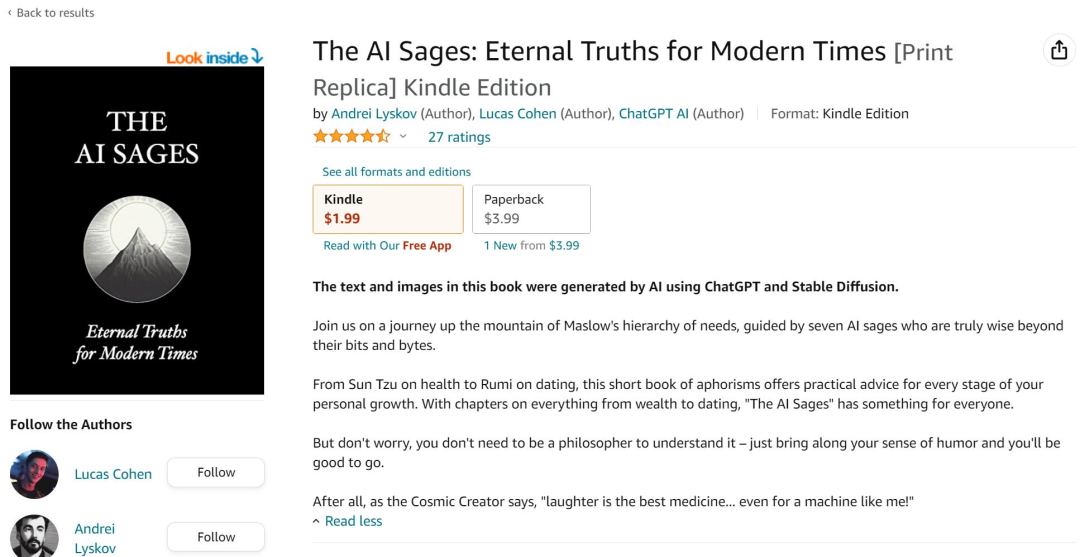See all formats and editions

coord(396,172)
